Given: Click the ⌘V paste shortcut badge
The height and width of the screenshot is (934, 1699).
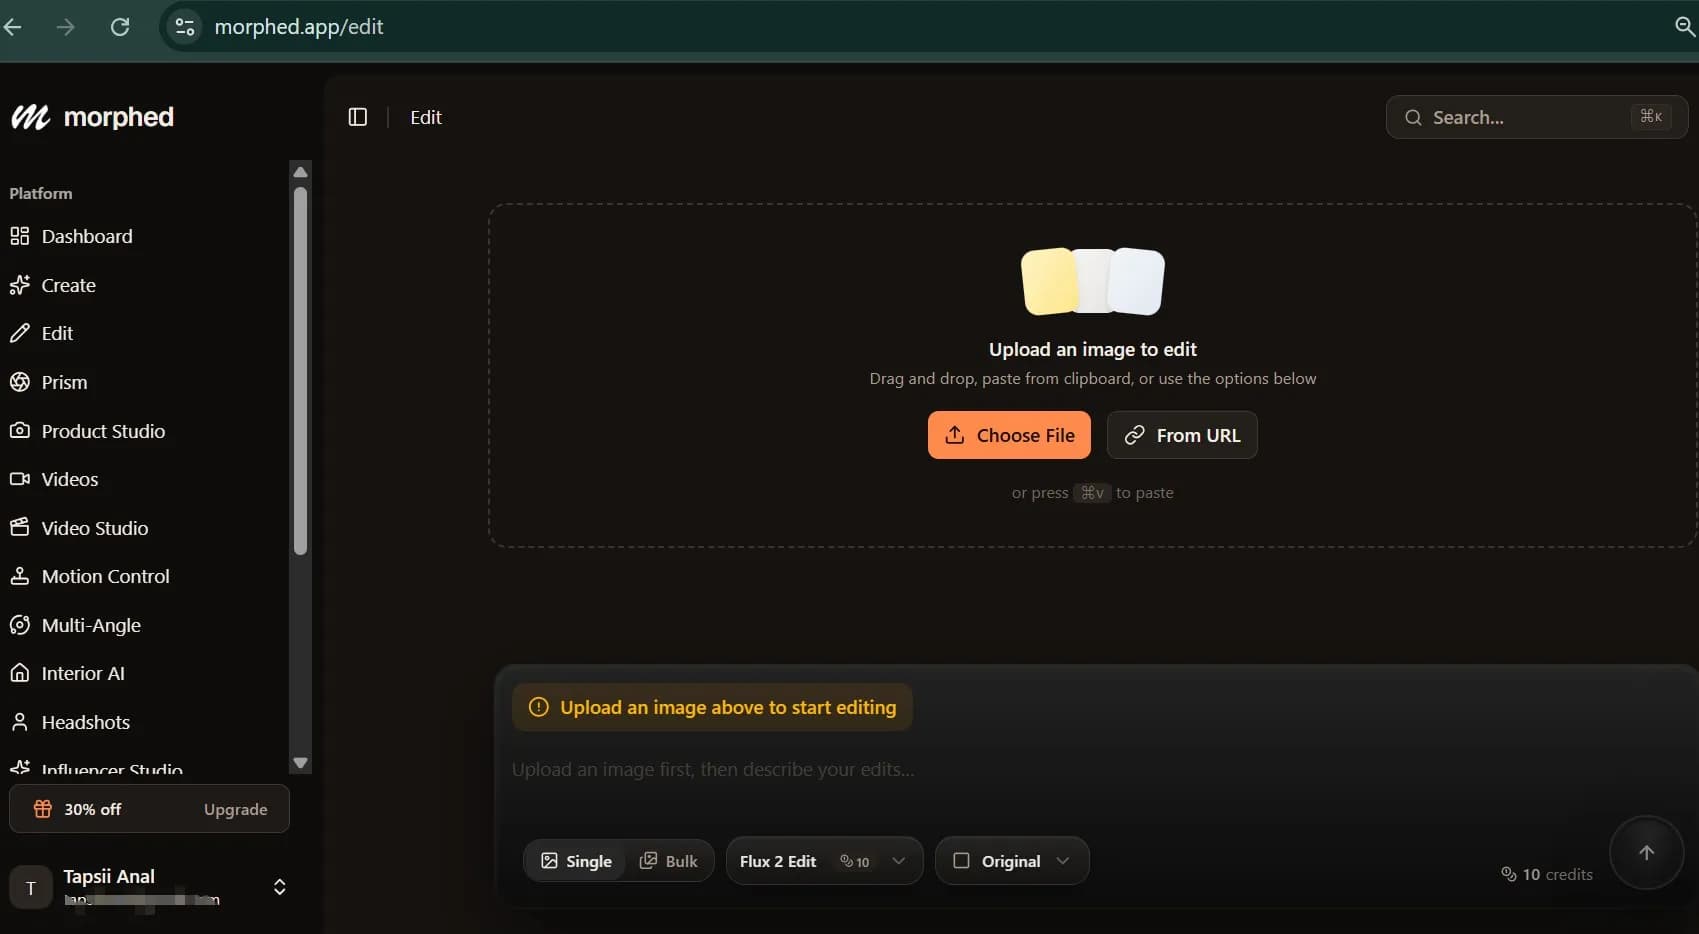Looking at the screenshot, I should pyautogui.click(x=1092, y=493).
